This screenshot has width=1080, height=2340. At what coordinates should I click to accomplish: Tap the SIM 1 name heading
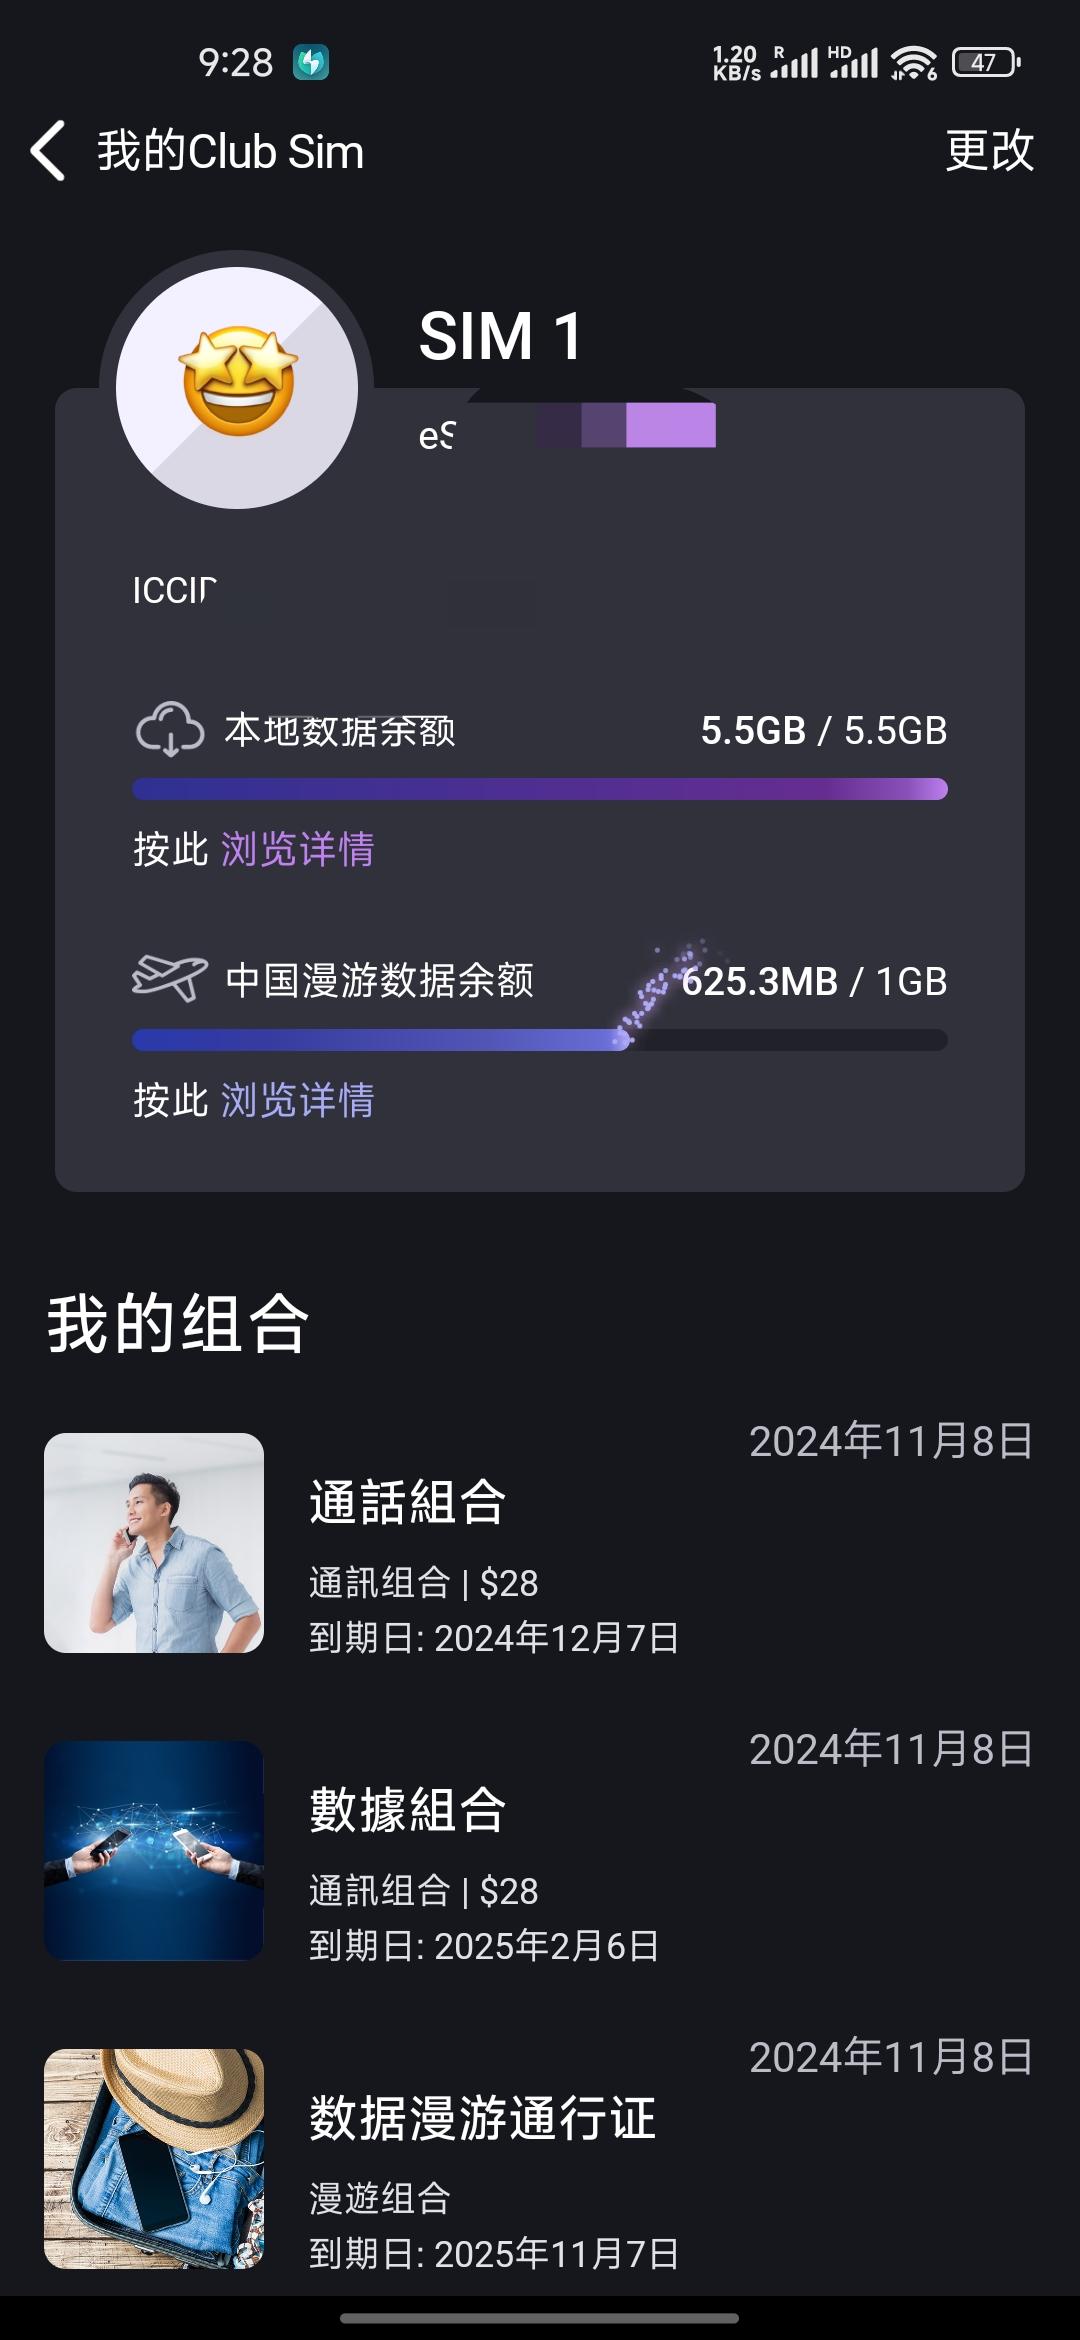[x=500, y=336]
